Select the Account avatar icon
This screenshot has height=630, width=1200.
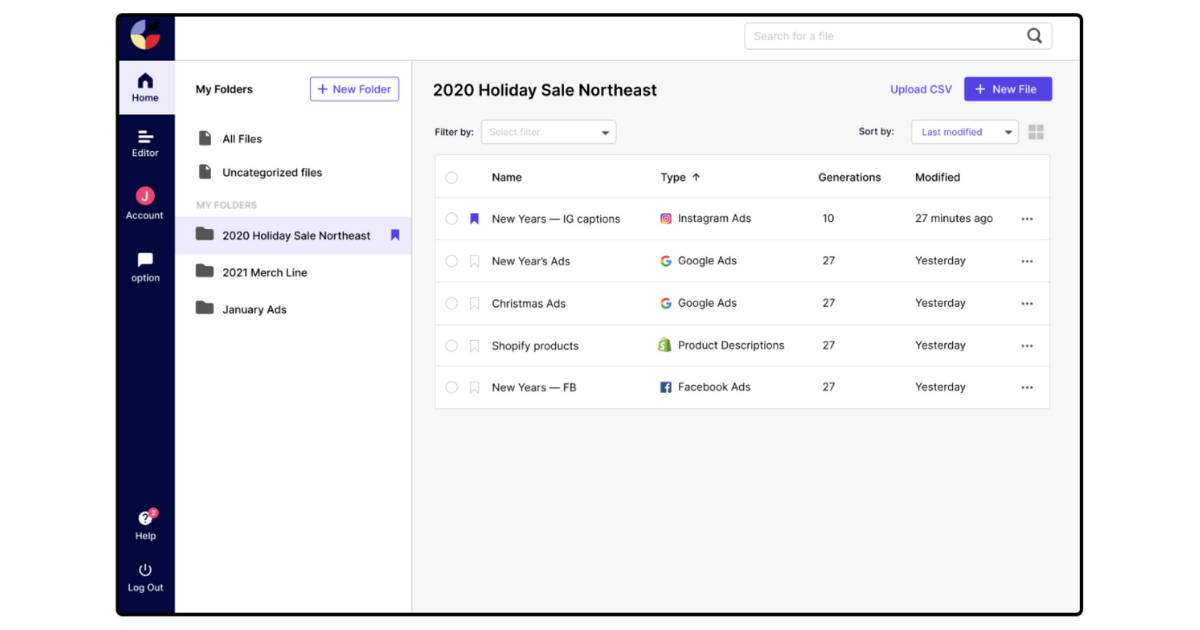145,196
